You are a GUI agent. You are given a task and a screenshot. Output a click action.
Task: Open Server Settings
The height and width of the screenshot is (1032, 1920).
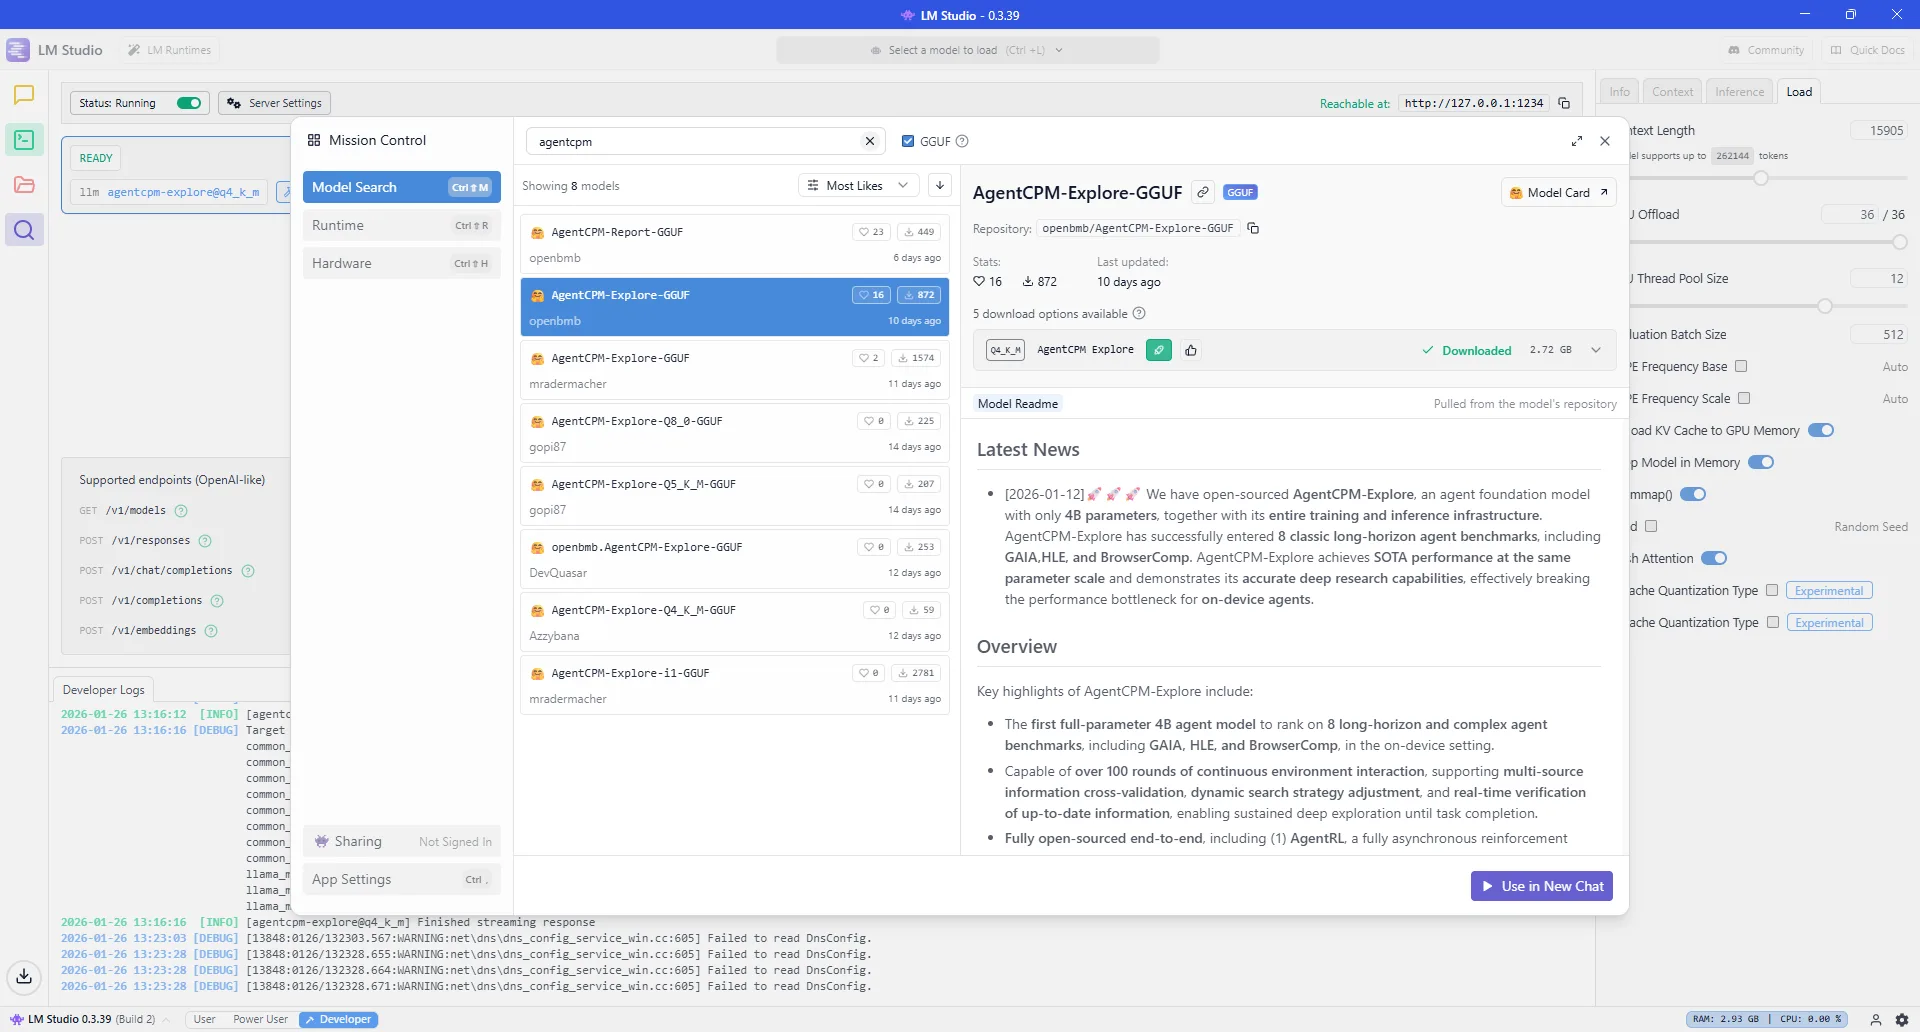pyautogui.click(x=274, y=103)
